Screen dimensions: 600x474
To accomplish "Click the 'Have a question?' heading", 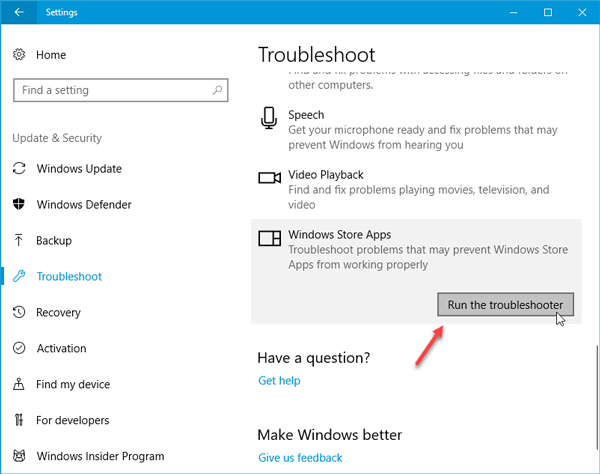I will 314,358.
